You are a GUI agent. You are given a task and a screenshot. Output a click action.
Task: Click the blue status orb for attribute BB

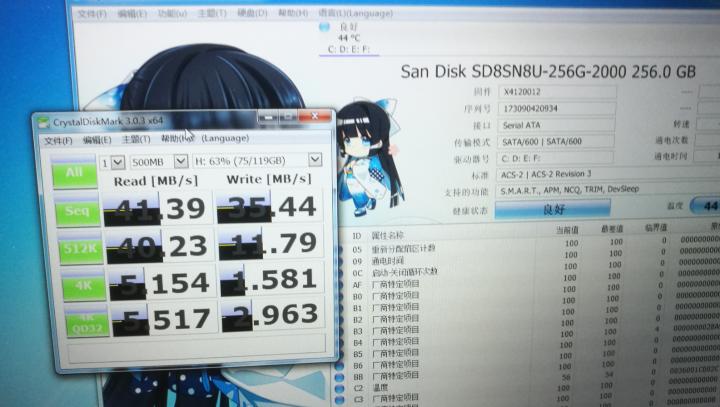(x=339, y=377)
